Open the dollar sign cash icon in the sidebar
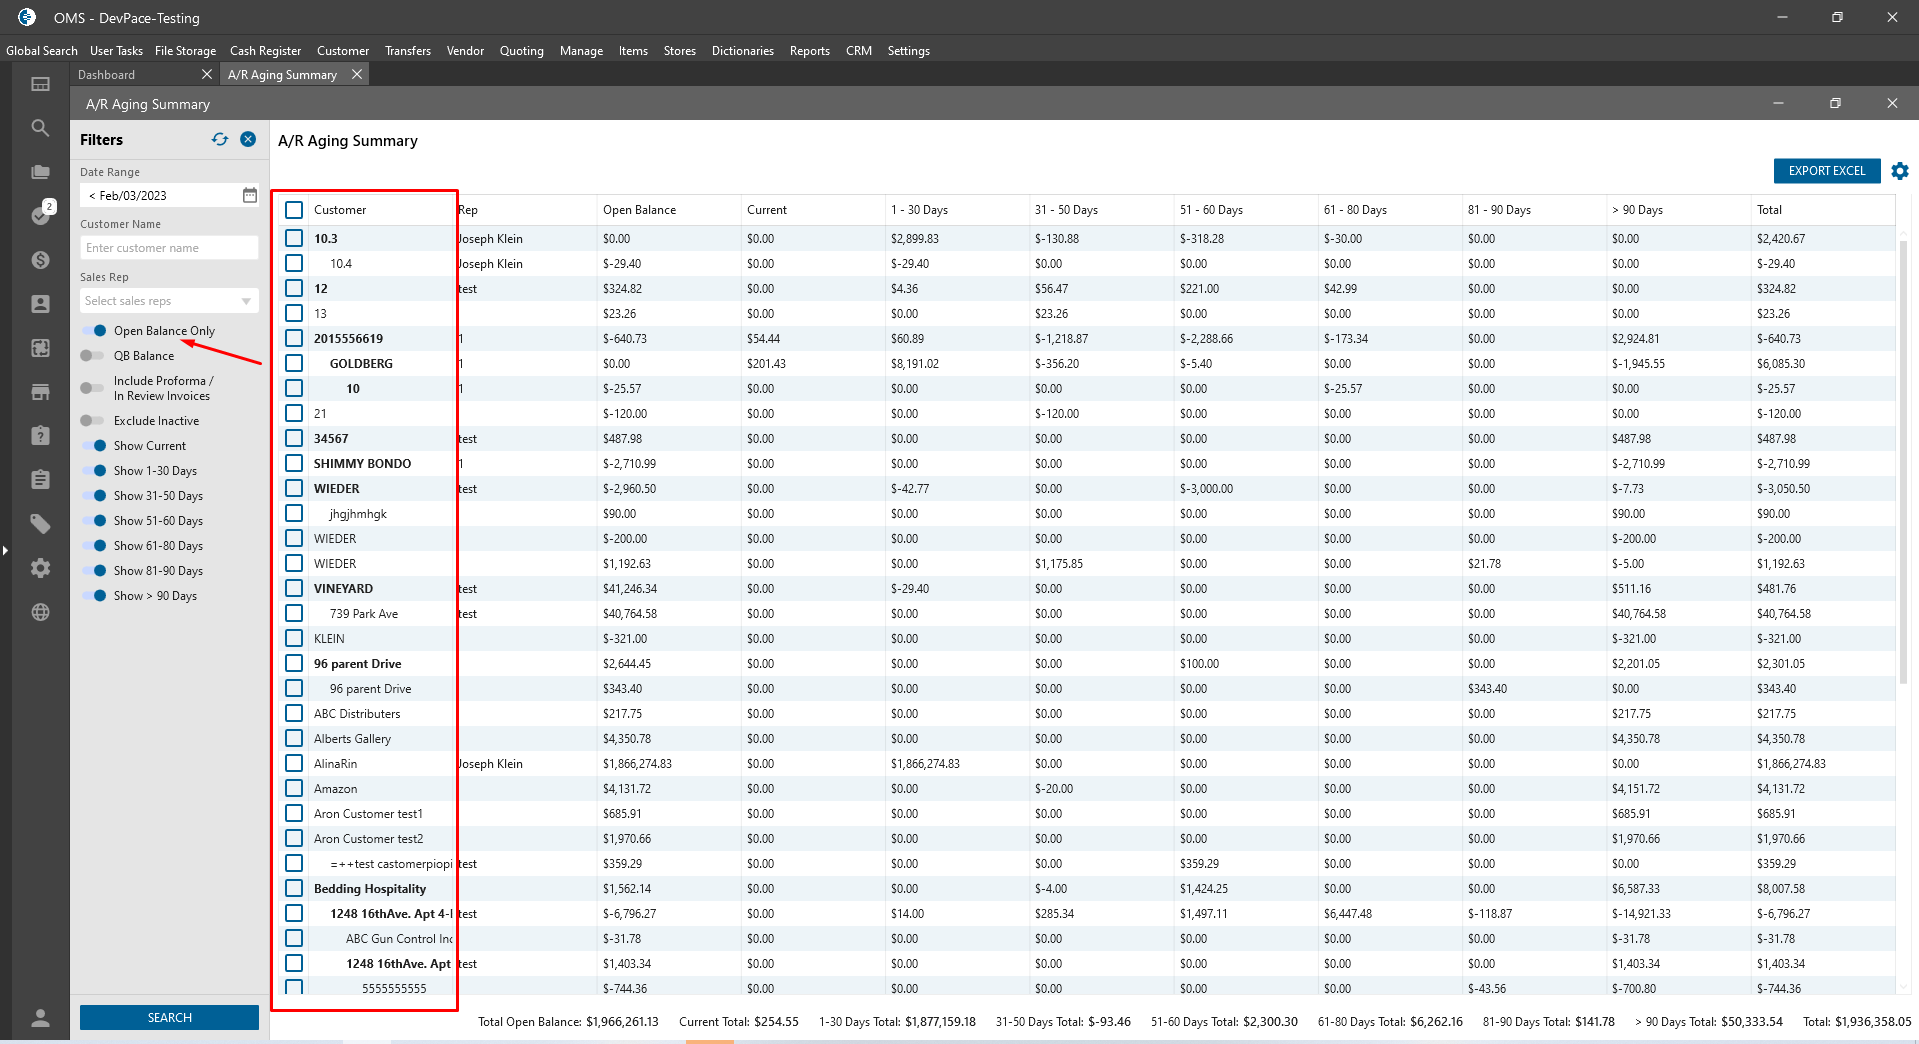Image resolution: width=1919 pixels, height=1044 pixels. (x=40, y=260)
